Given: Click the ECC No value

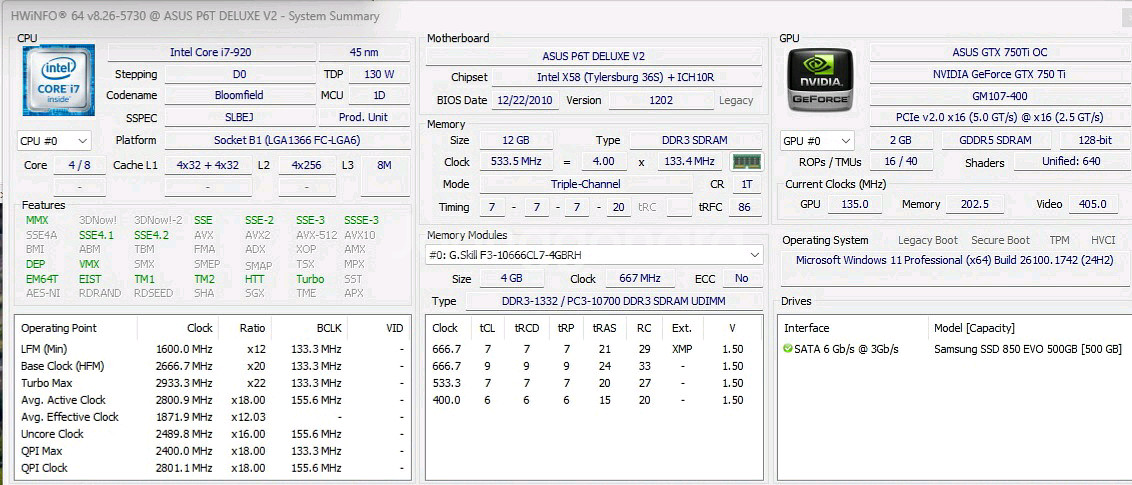Looking at the screenshot, I should pyautogui.click(x=741, y=278).
